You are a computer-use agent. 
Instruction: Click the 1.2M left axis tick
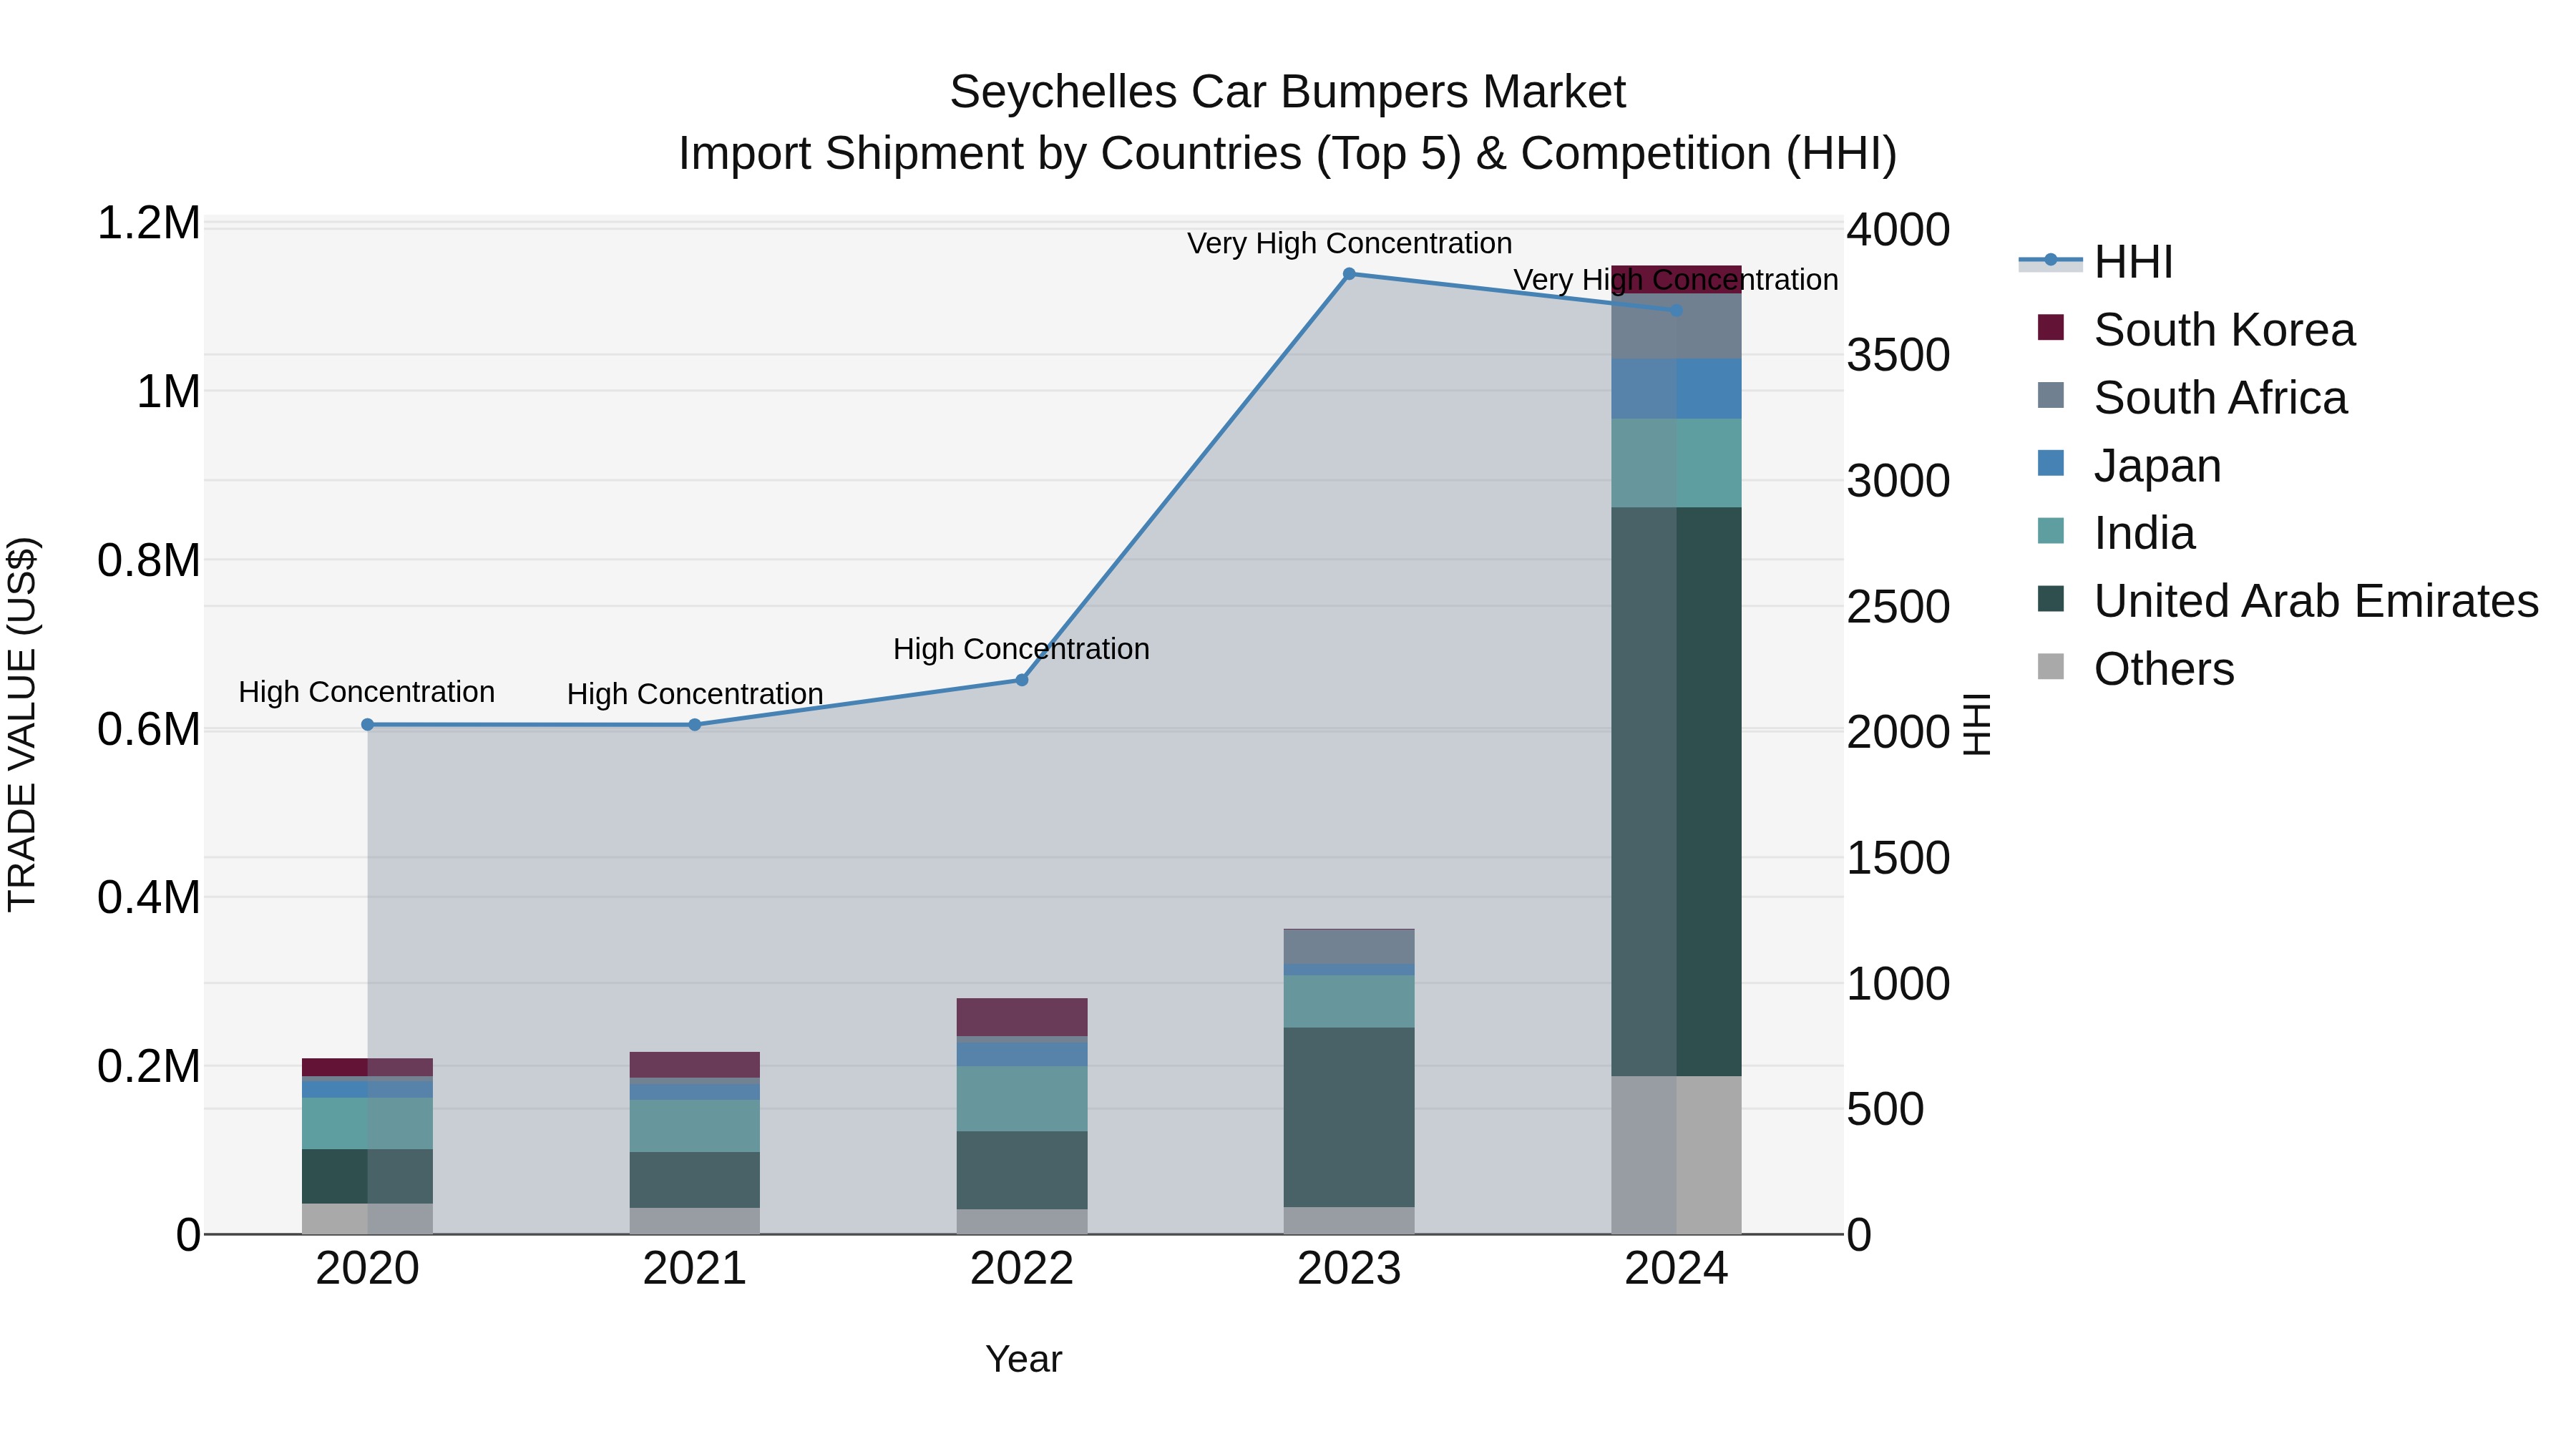149,223
